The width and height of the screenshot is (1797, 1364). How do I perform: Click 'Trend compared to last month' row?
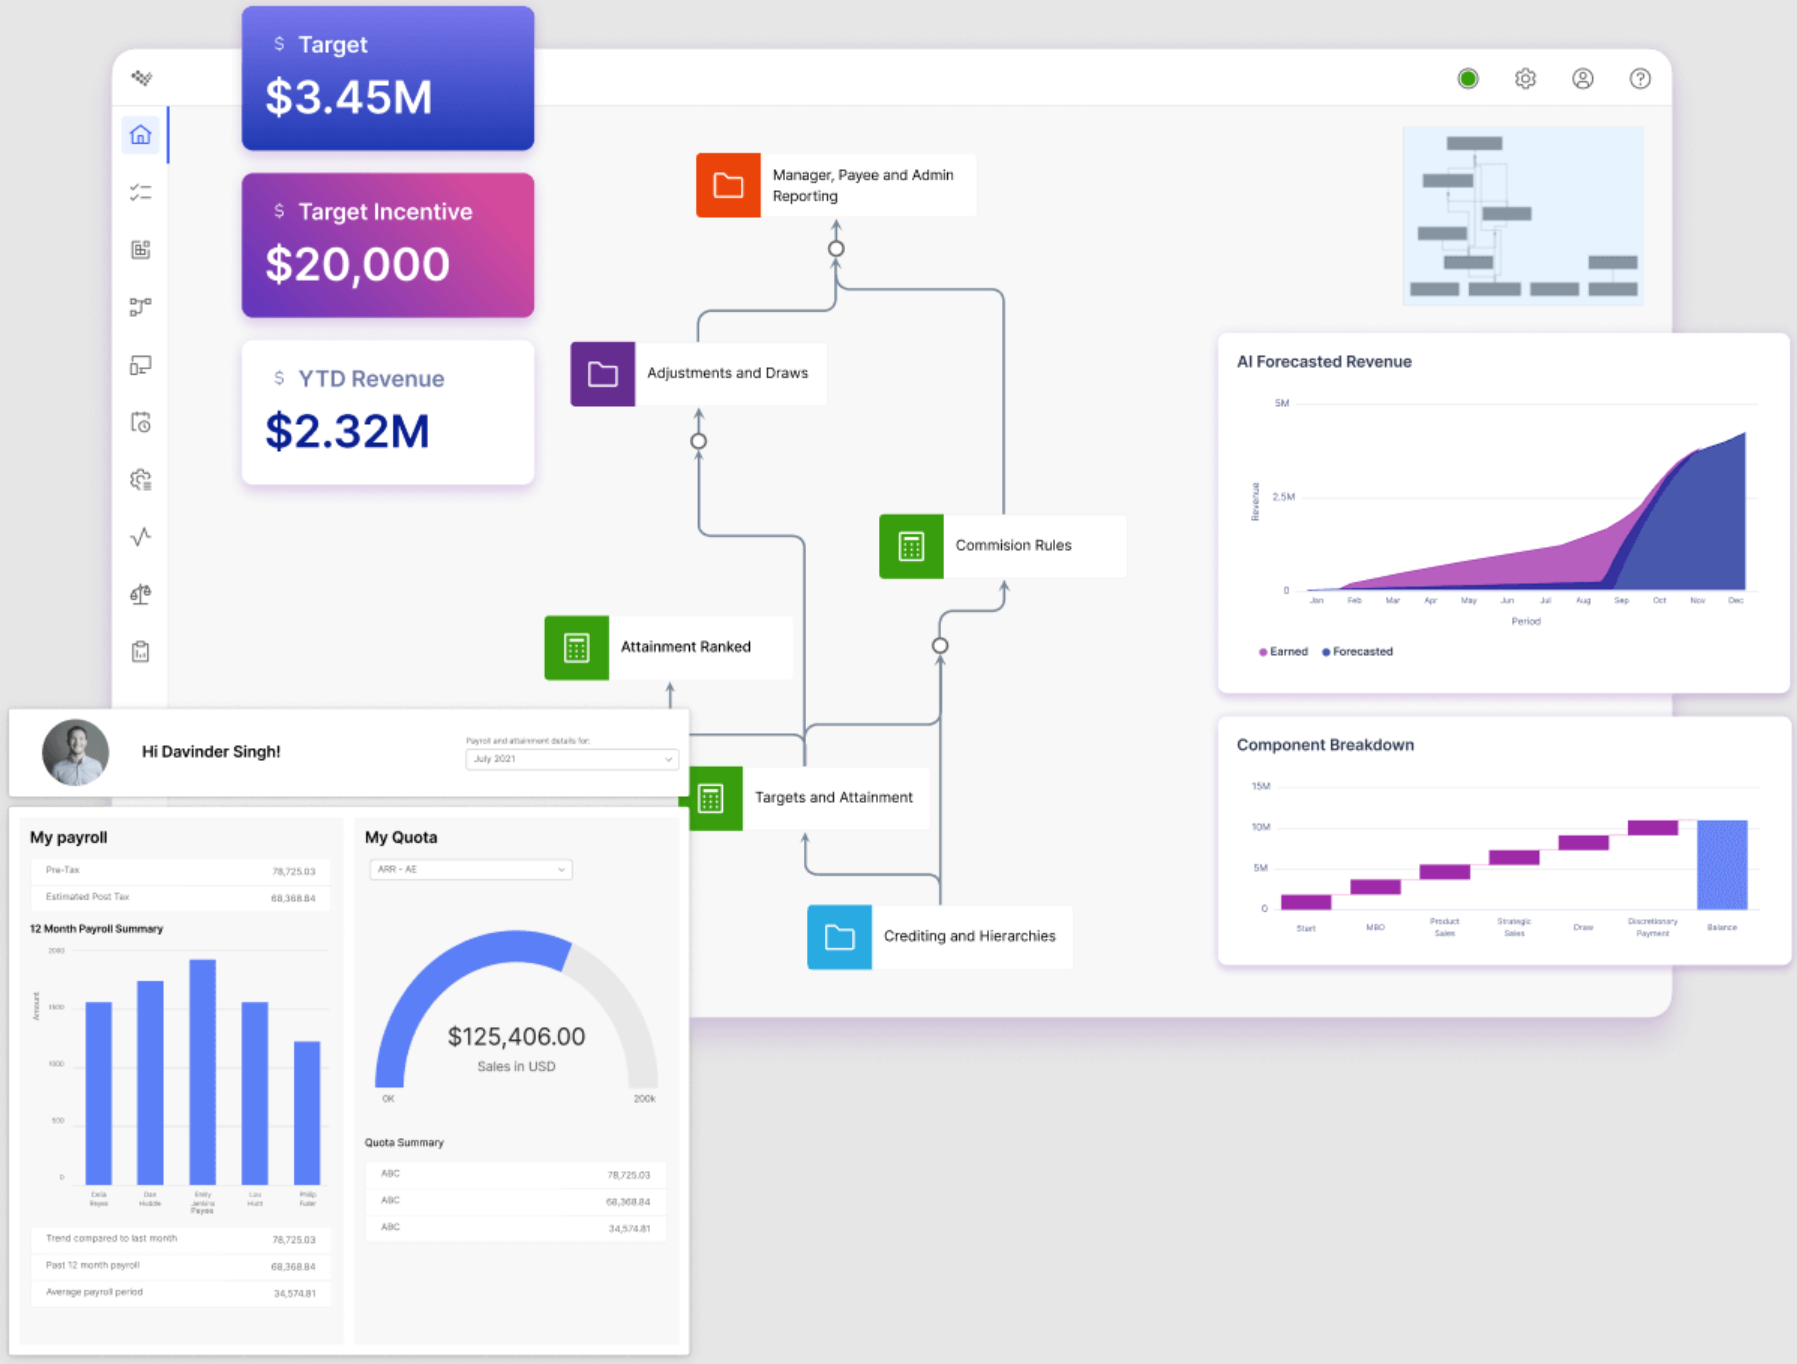pos(180,1239)
